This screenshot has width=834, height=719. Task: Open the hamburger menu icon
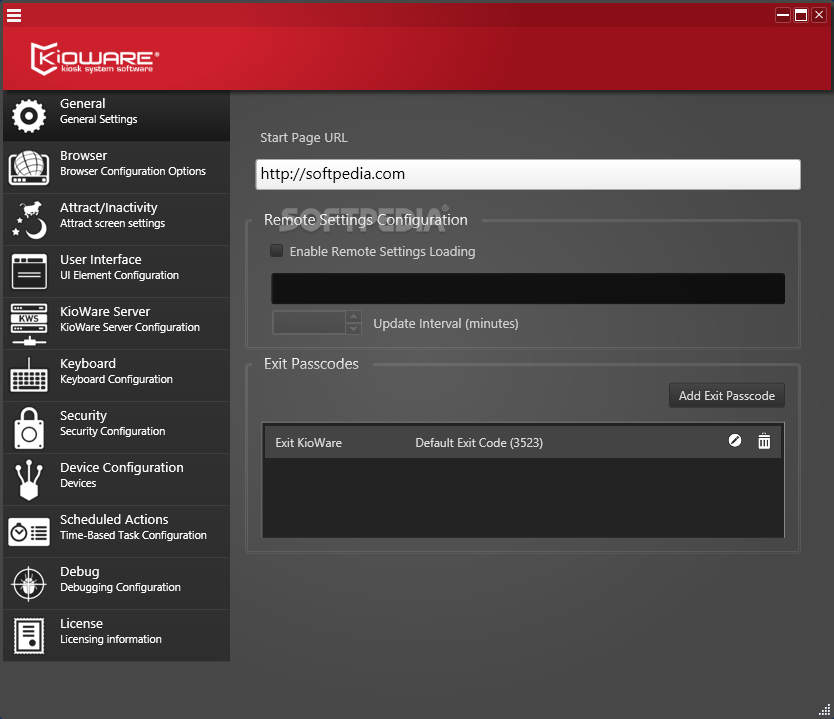14,15
